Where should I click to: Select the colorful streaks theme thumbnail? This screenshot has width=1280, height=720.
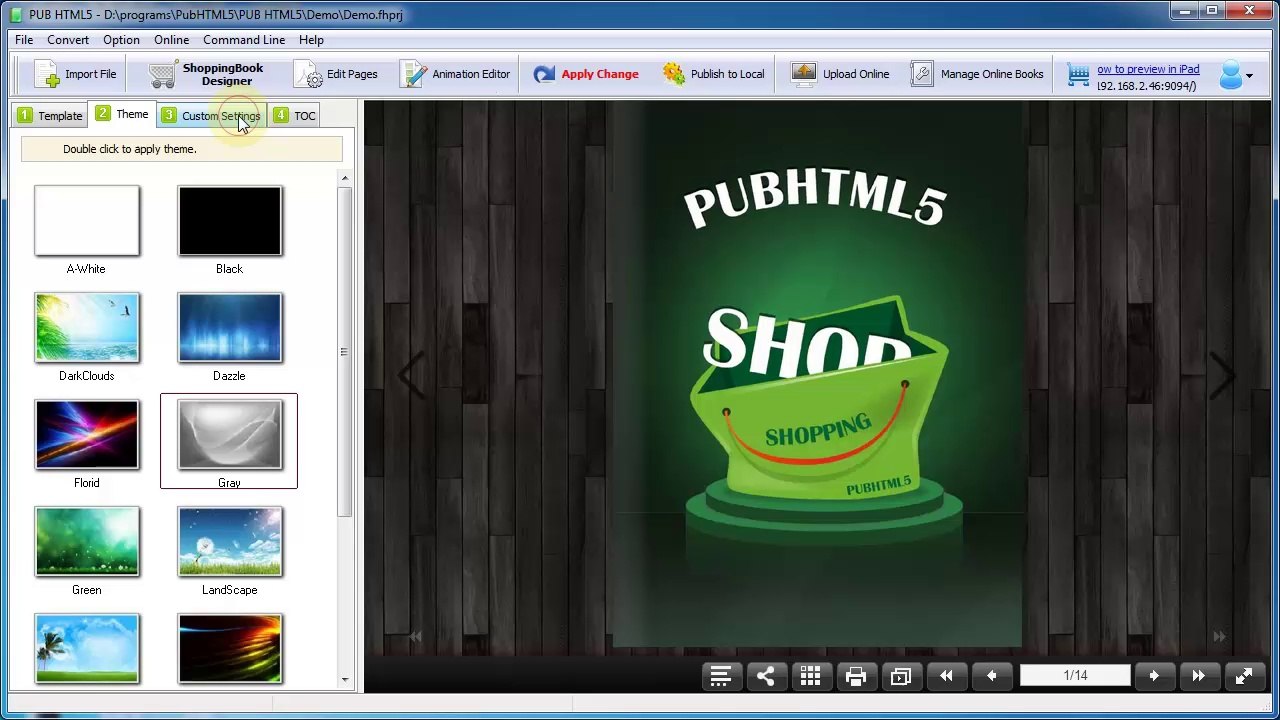230,649
